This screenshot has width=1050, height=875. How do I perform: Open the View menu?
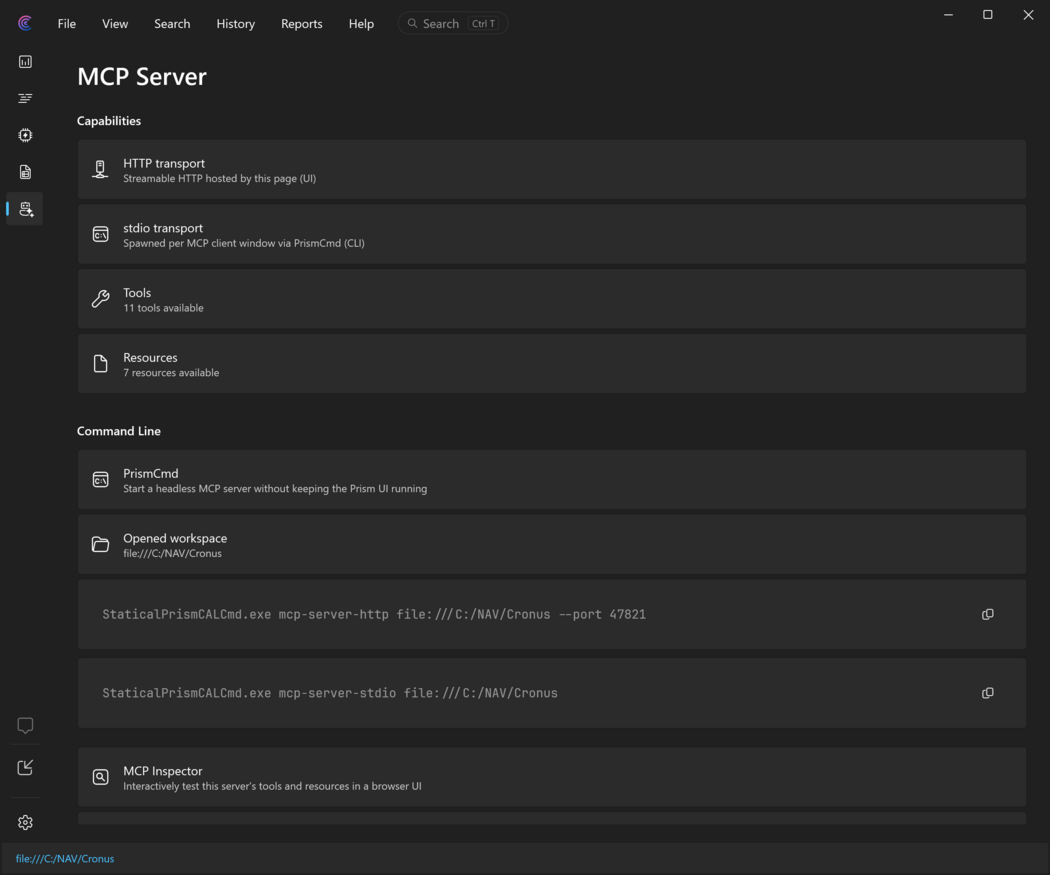[x=115, y=23]
